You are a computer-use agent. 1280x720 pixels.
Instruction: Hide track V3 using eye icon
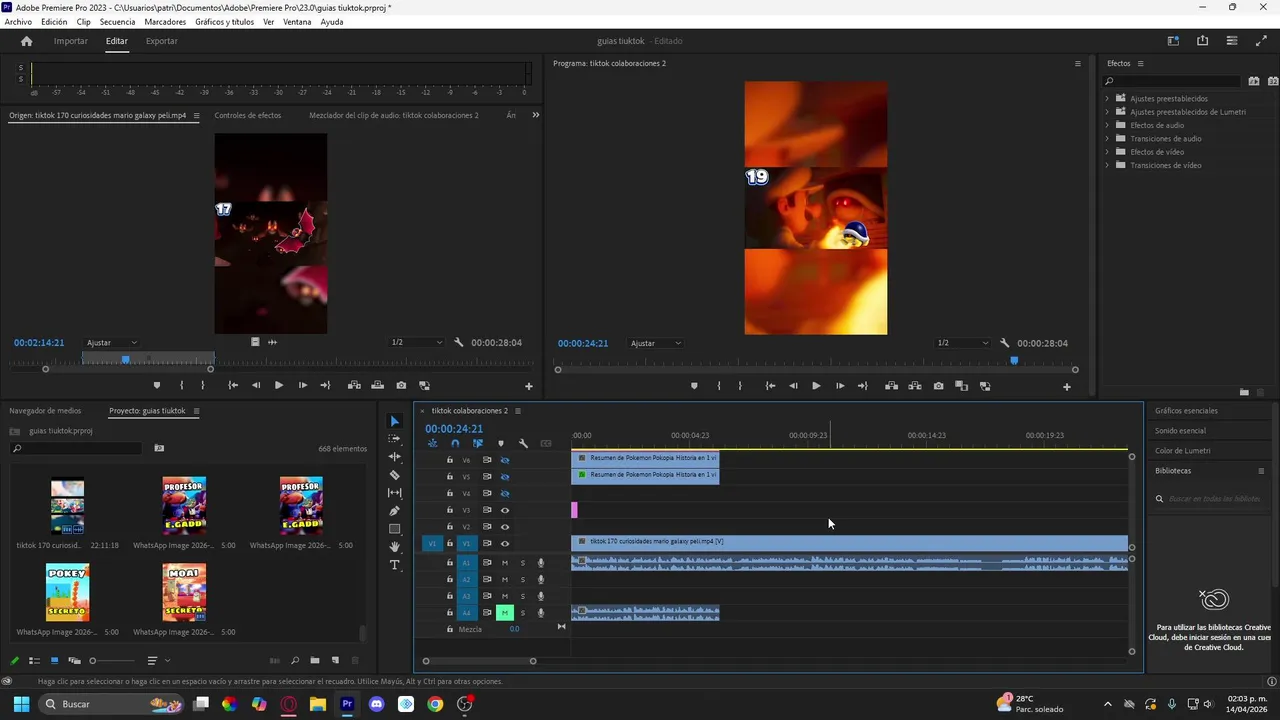pyautogui.click(x=505, y=510)
